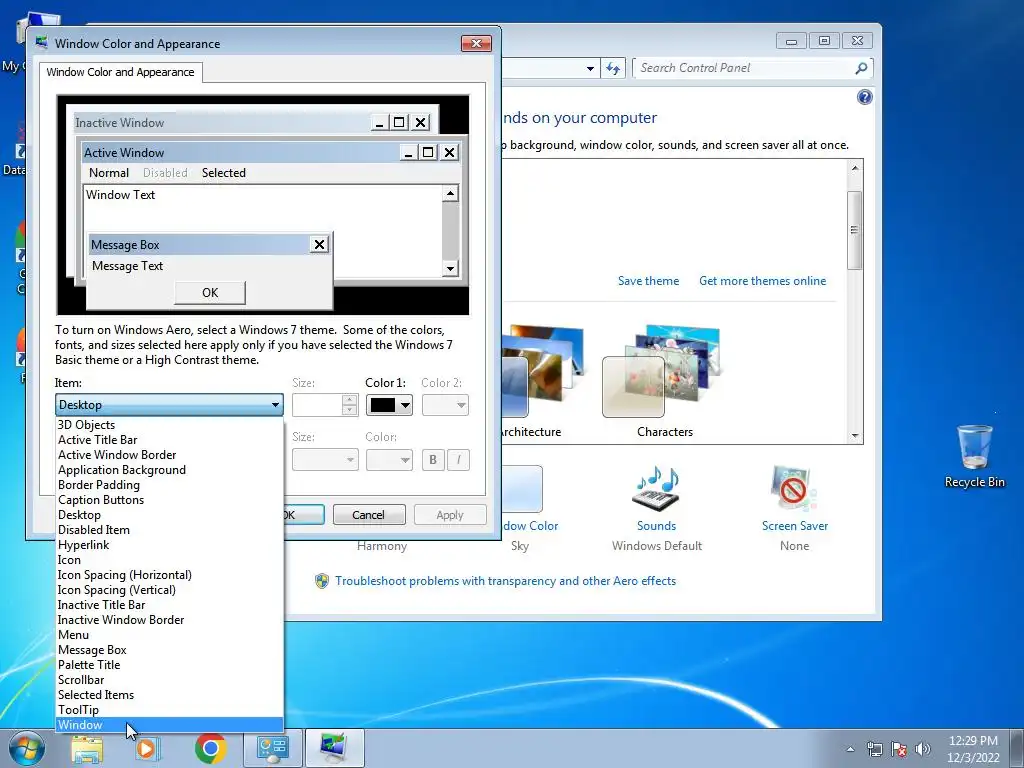Click the preview window scroll down arrow
The width and height of the screenshot is (1024, 768).
click(450, 268)
